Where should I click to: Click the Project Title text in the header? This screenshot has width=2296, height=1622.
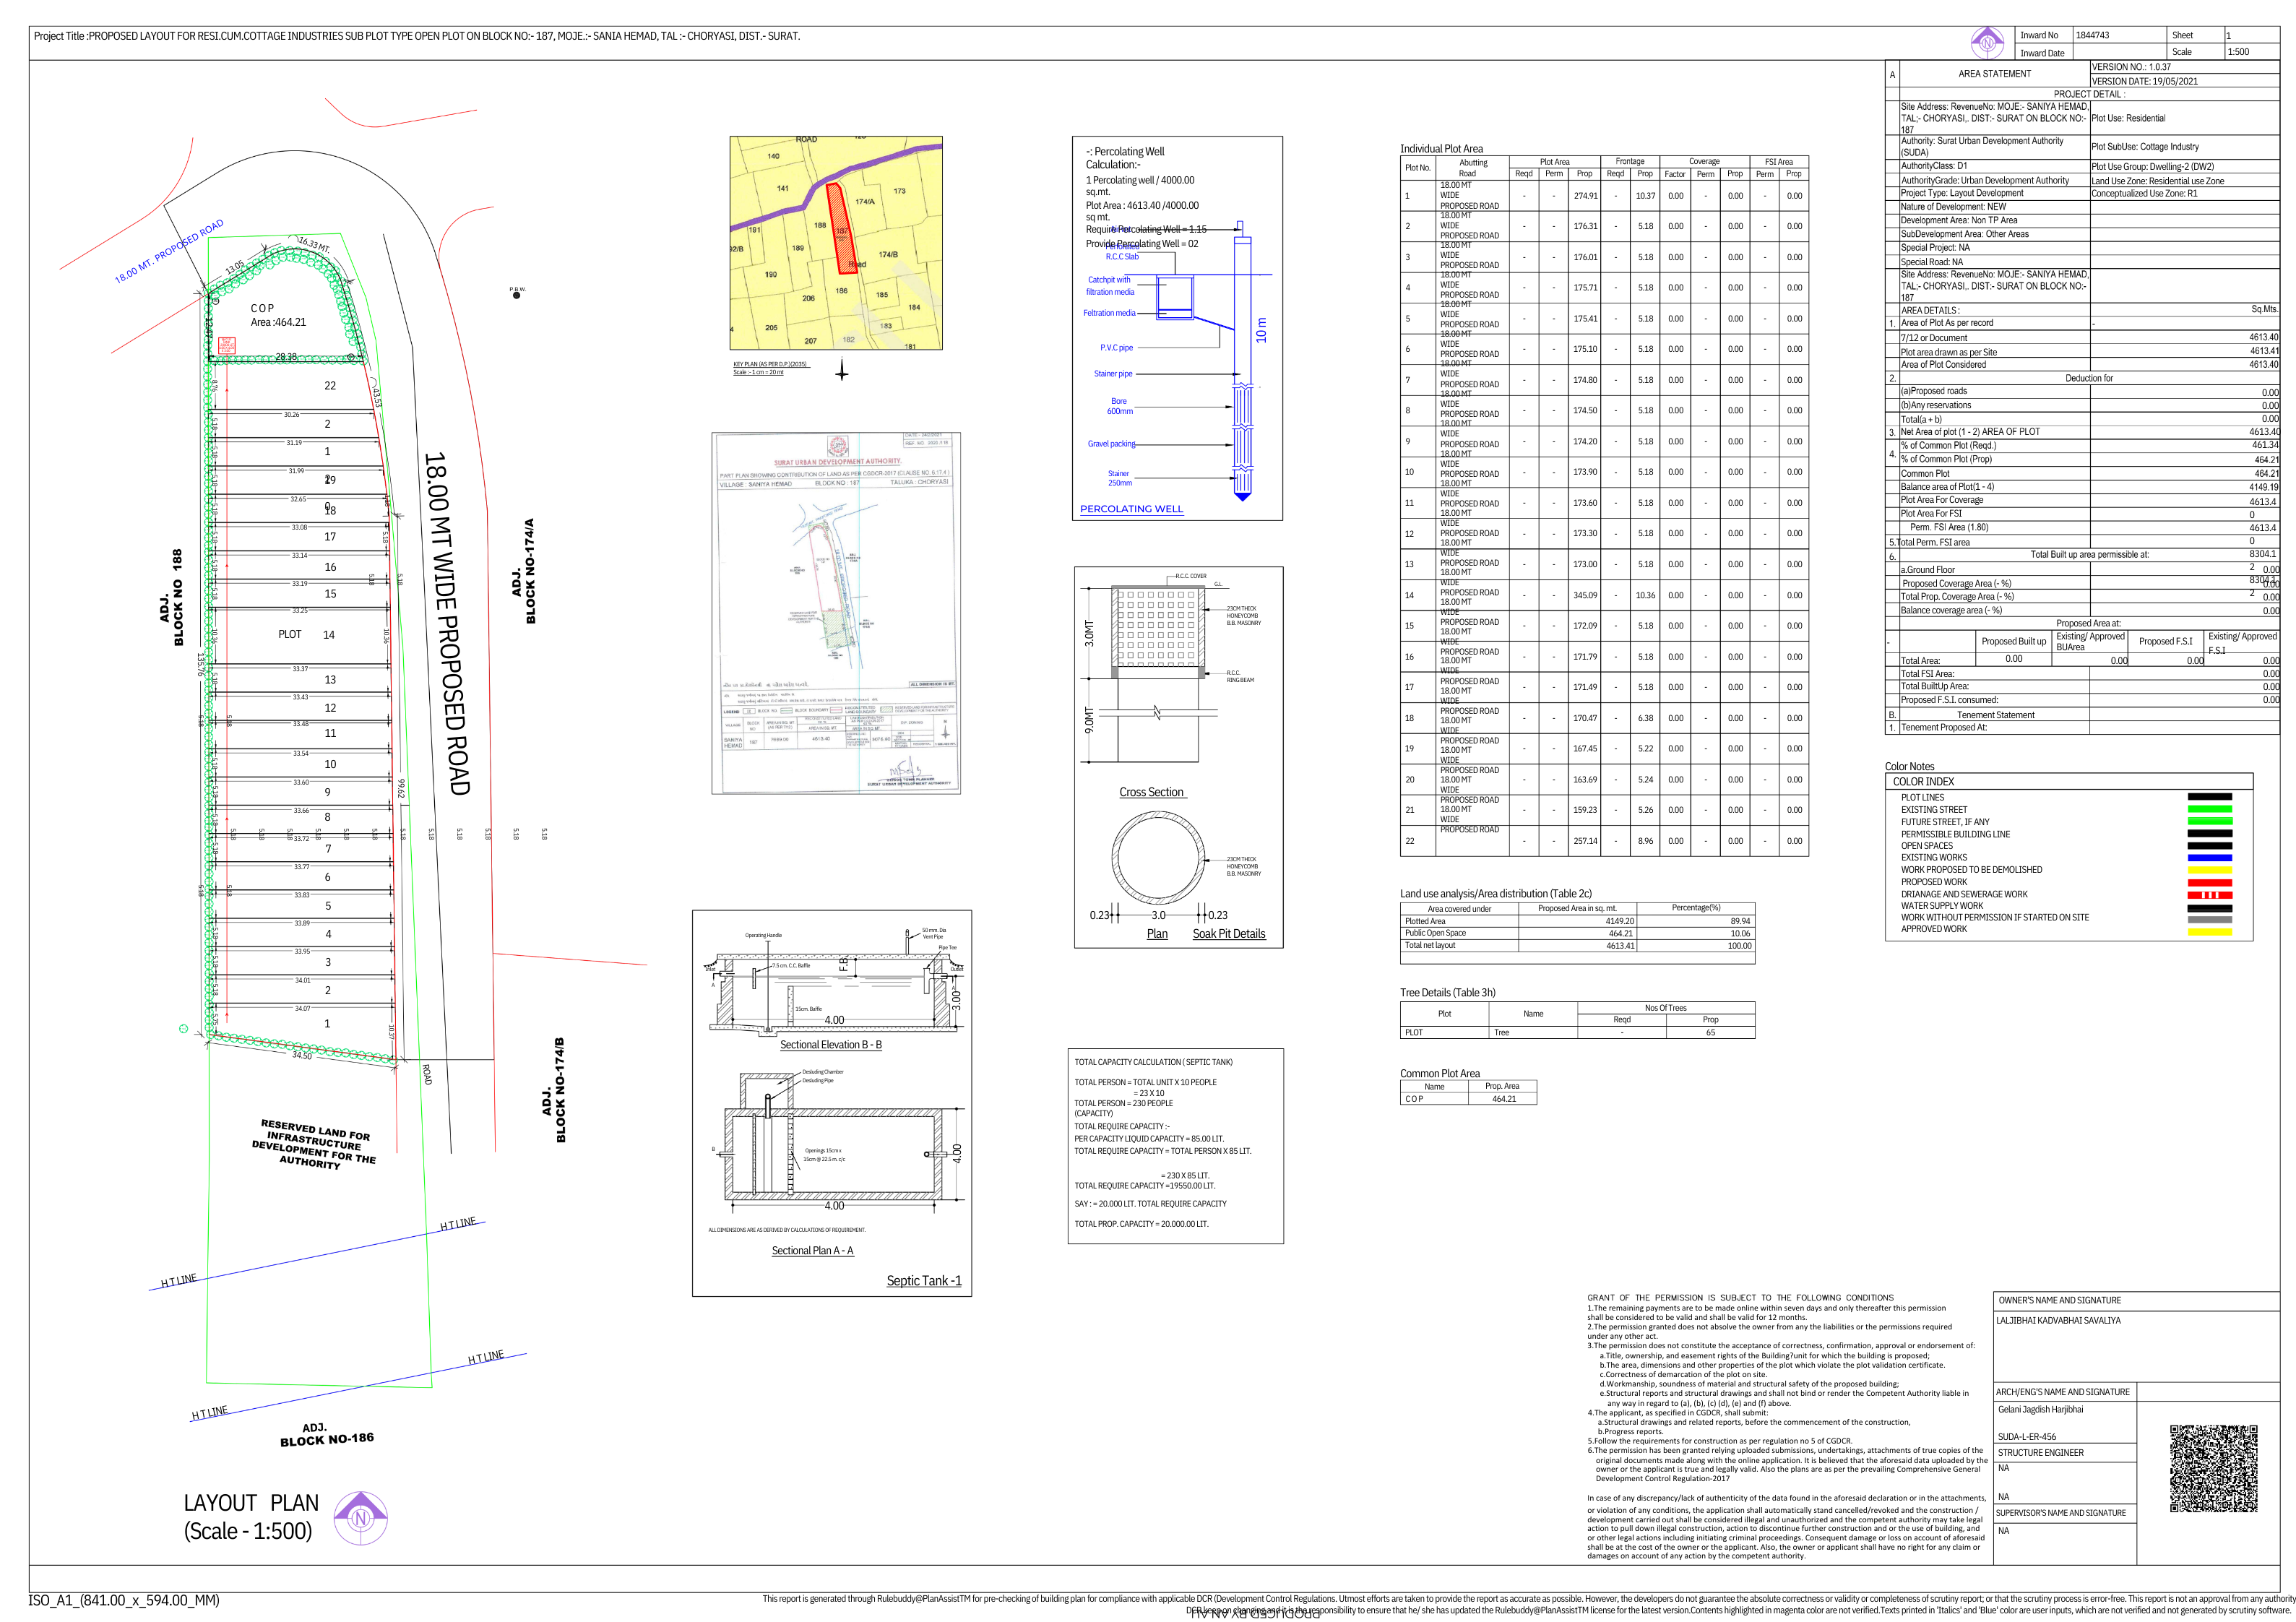(417, 36)
